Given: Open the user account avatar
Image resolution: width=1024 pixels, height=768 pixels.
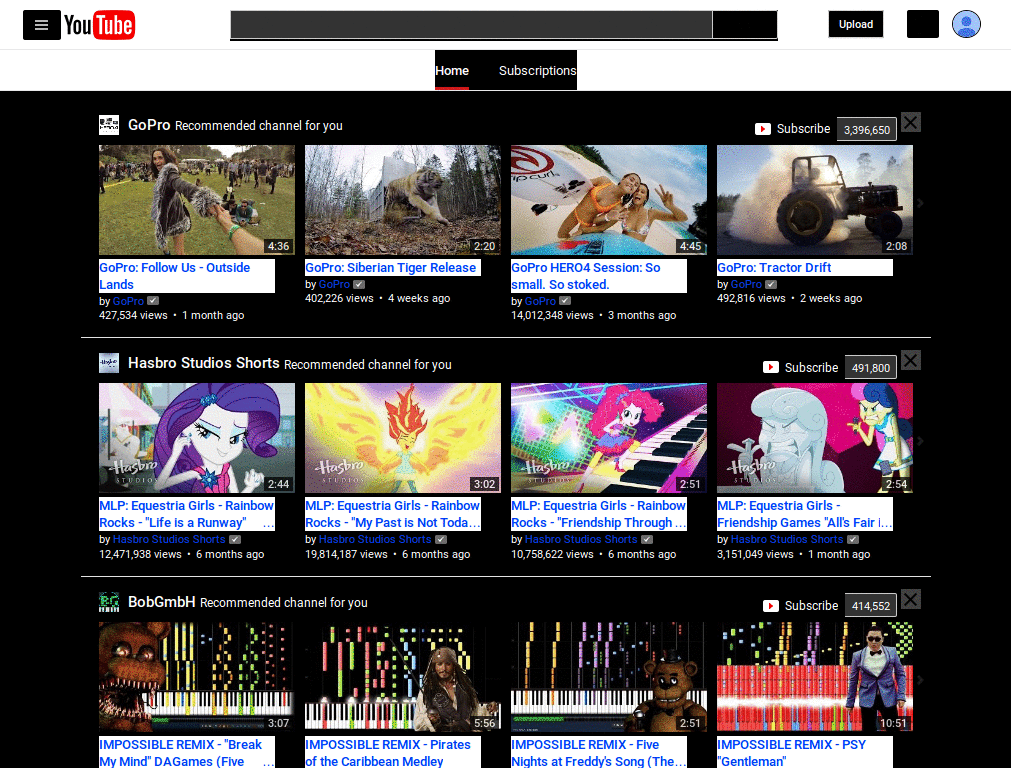Looking at the screenshot, I should [x=966, y=24].
